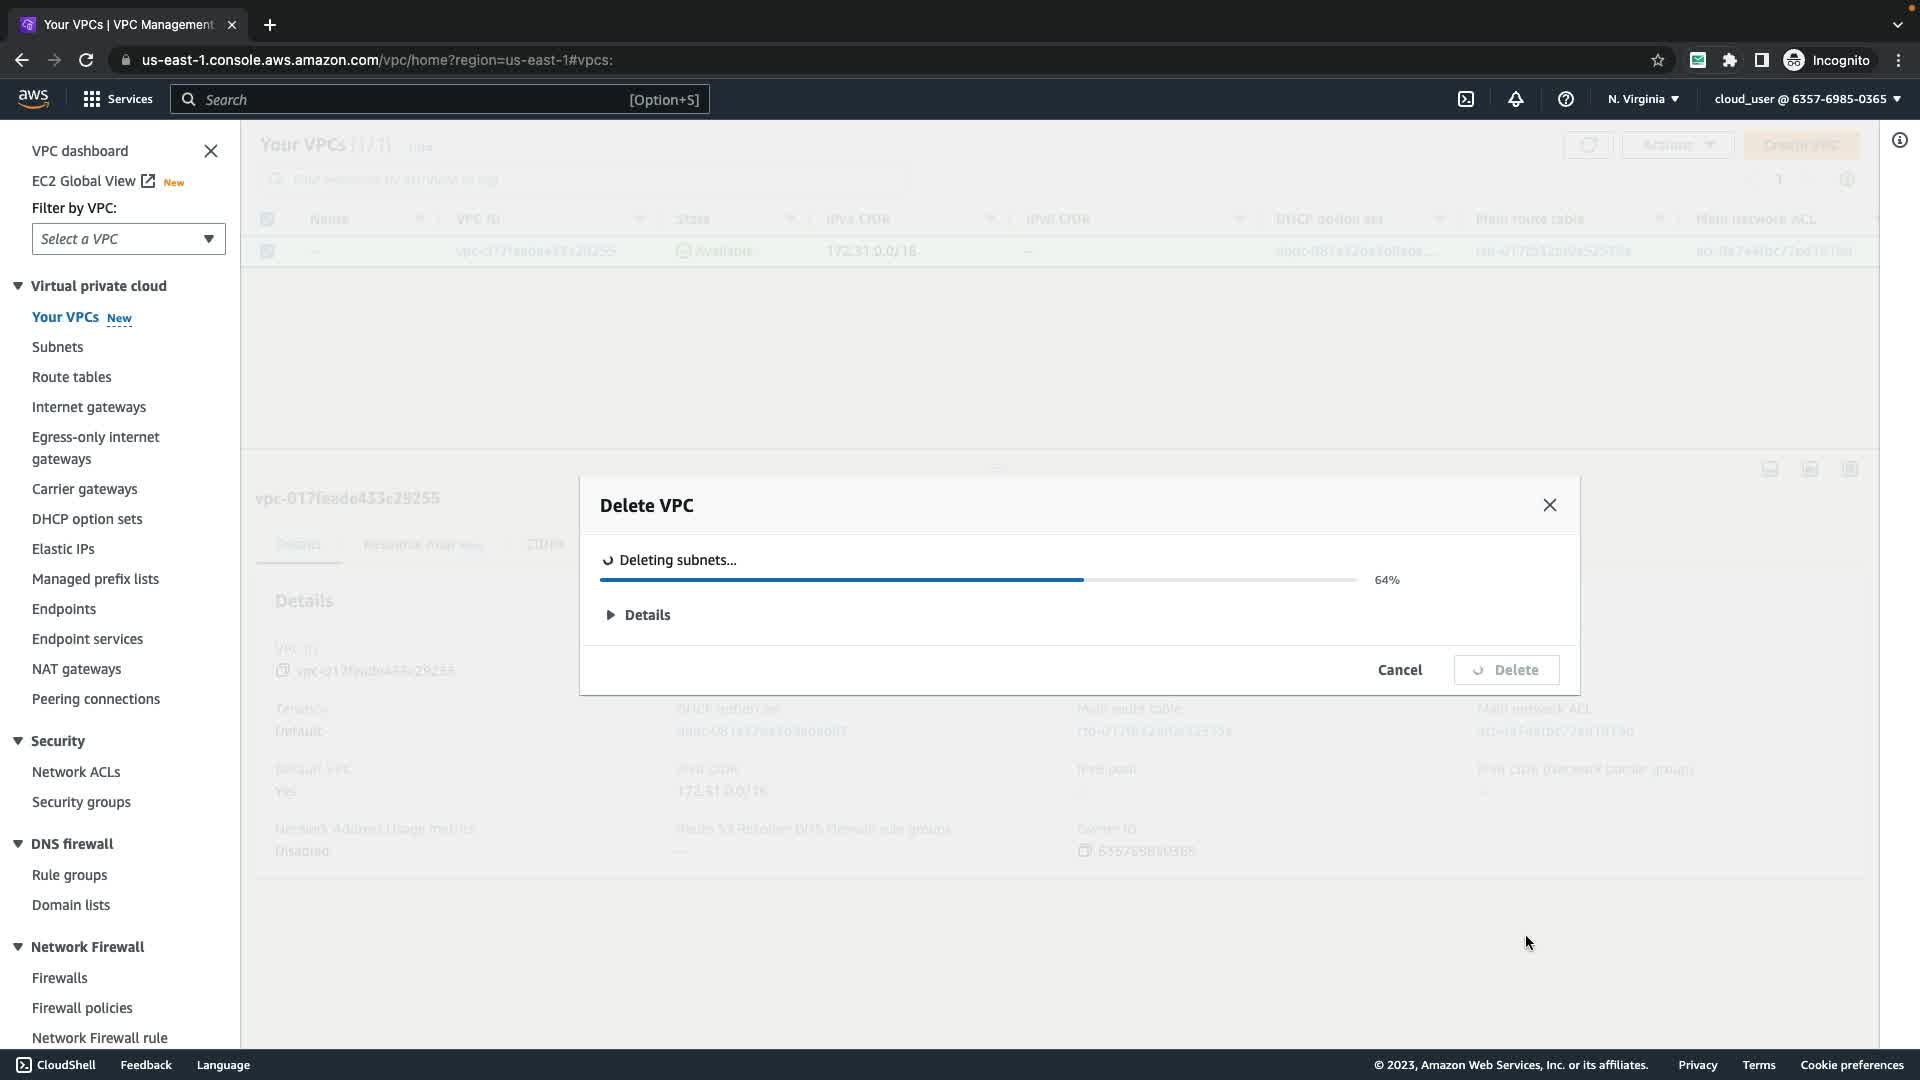
Task: Toggle the select-all VPCs checkbox
Action: point(267,219)
